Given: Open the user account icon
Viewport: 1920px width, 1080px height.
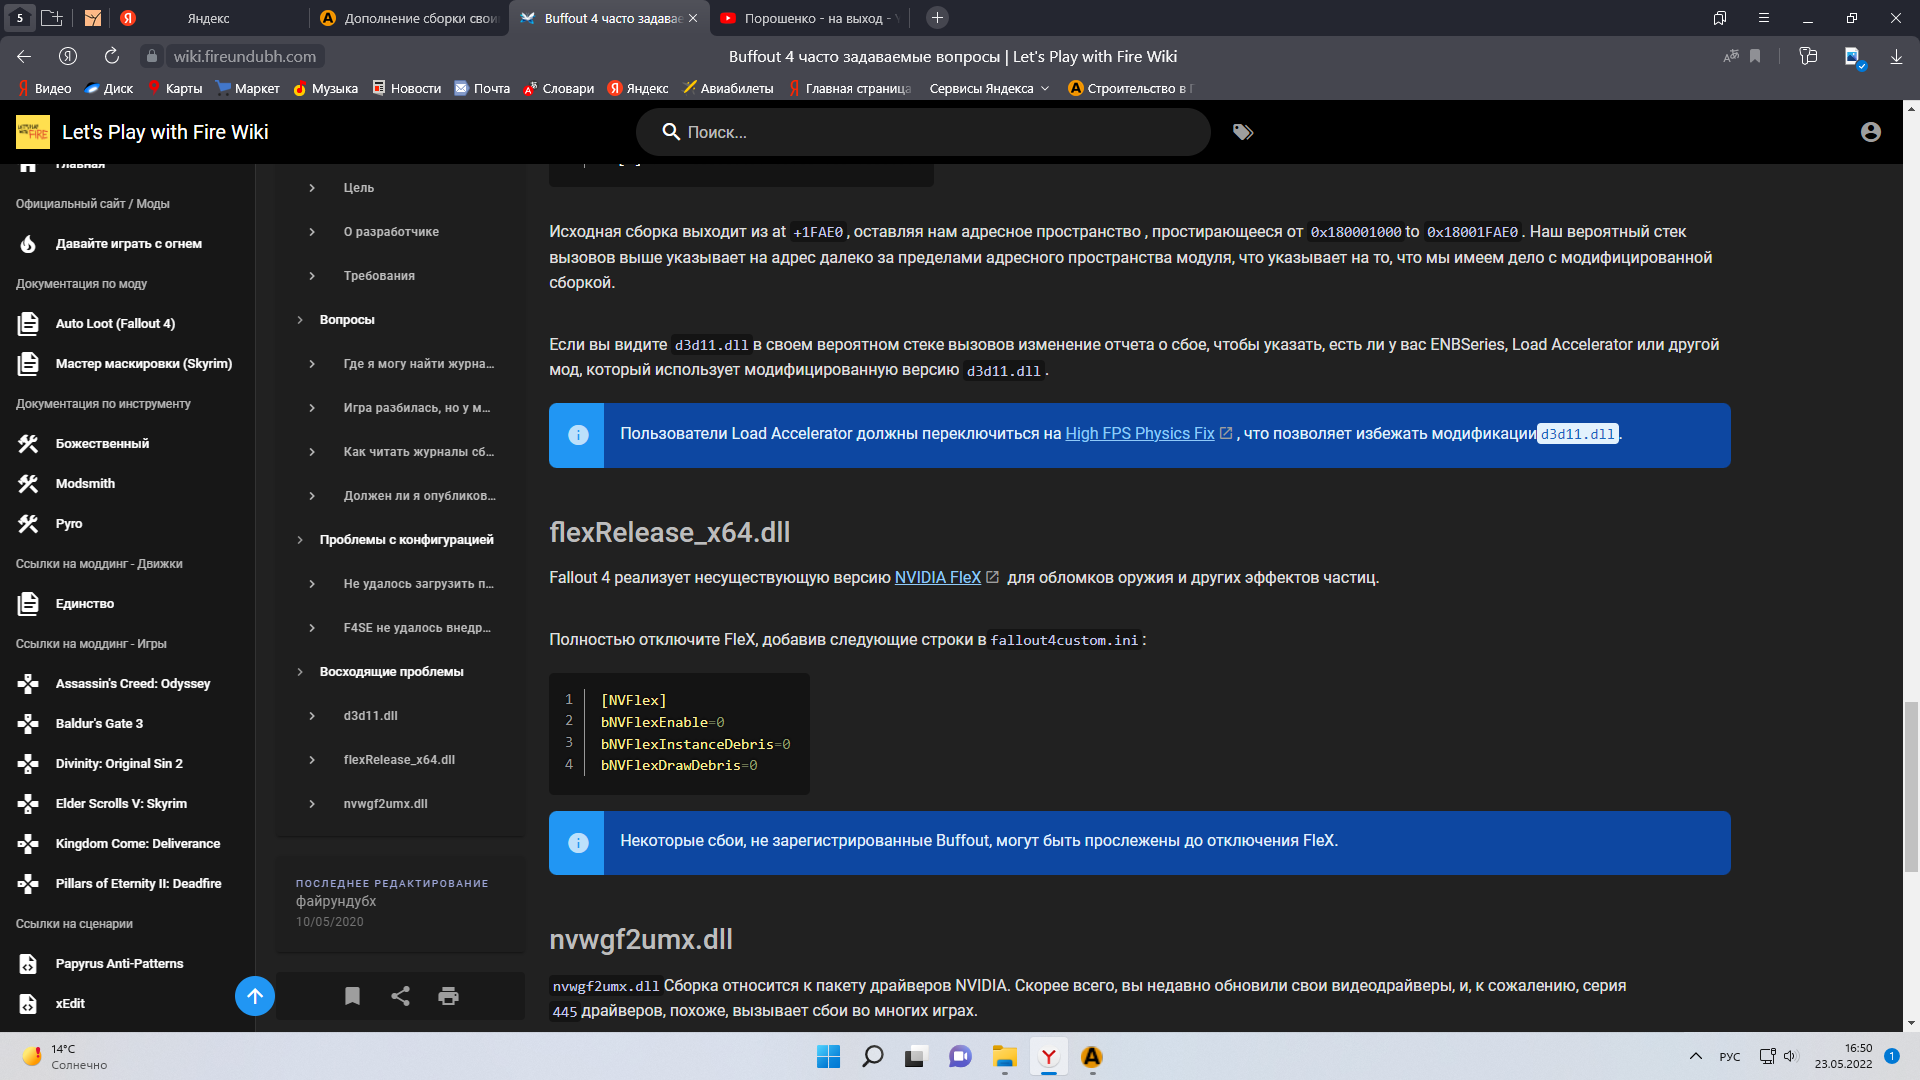Looking at the screenshot, I should point(1870,132).
